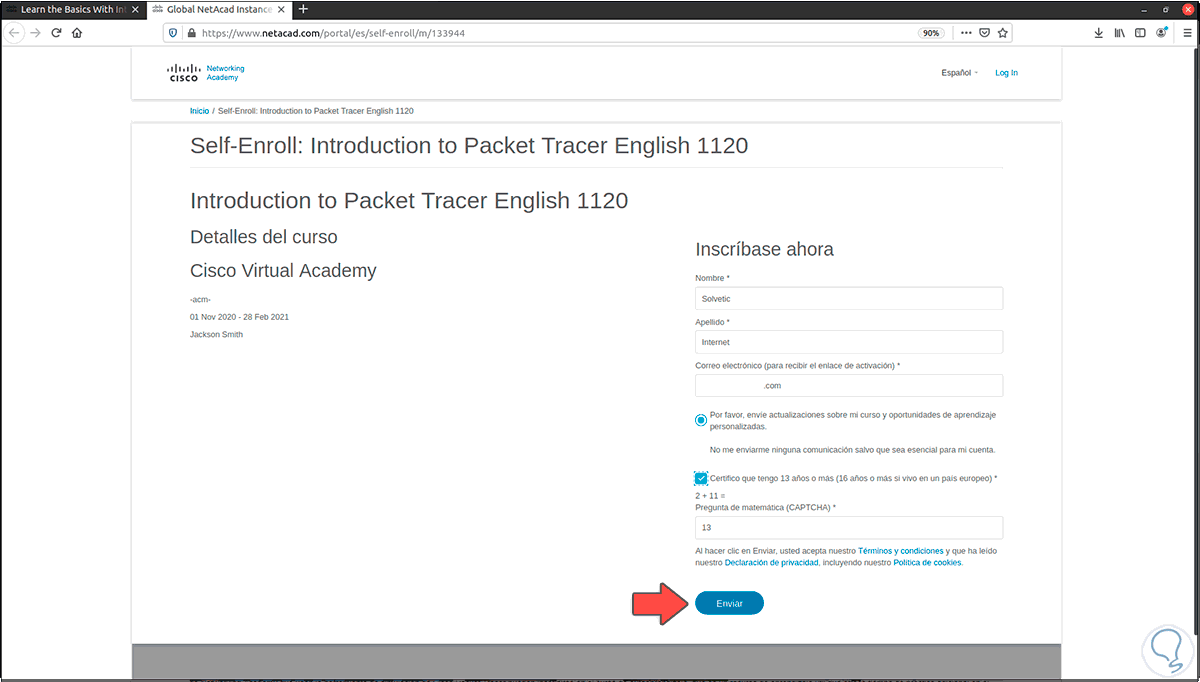Go to Inicio breadcrumb link
Viewport: 1200px width, 682px height.
pyautogui.click(x=199, y=111)
